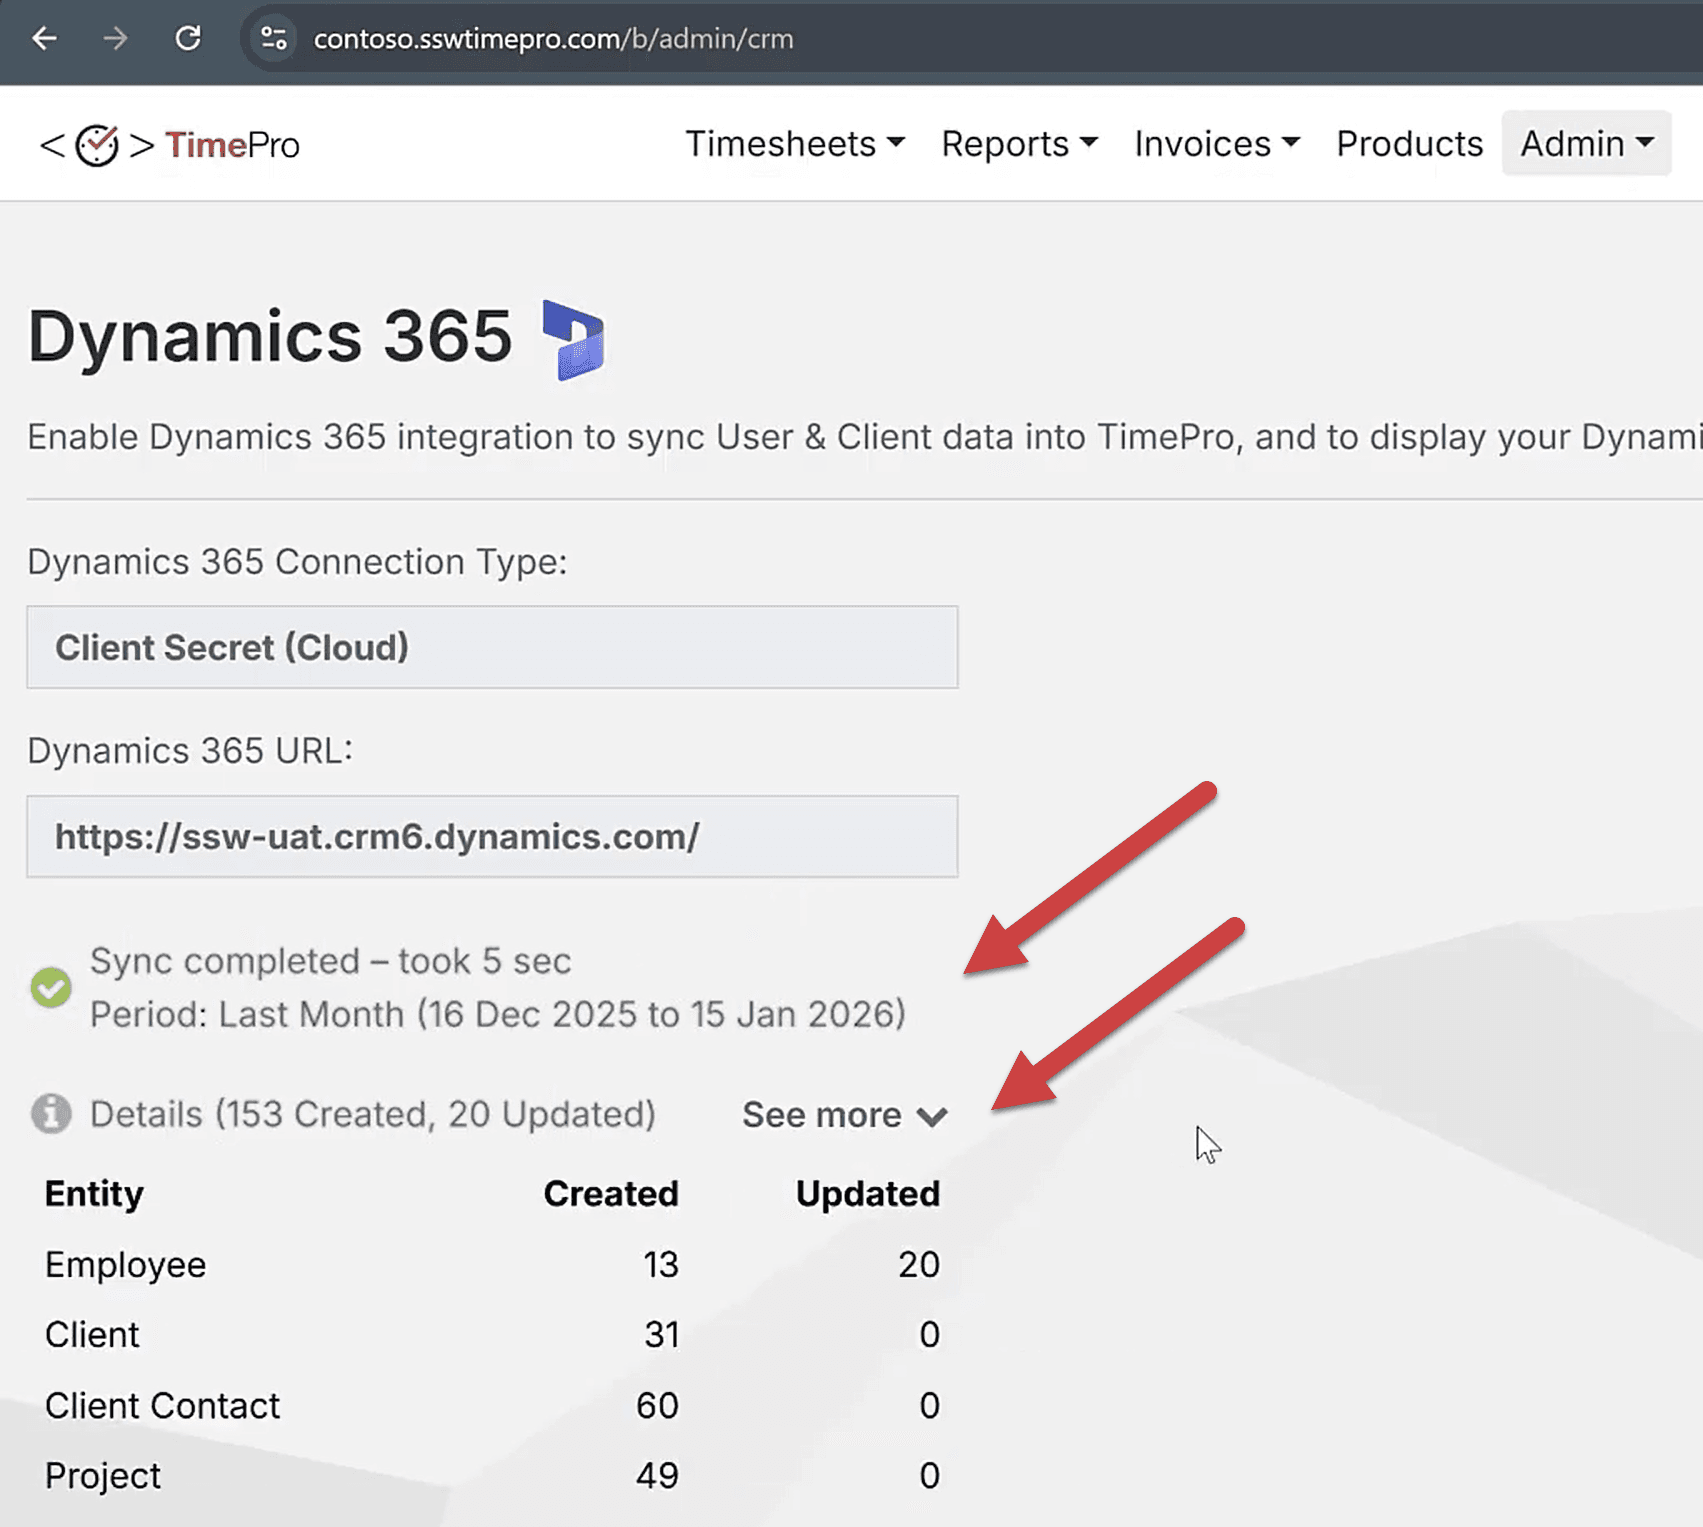Select the Client row label
1703x1527 pixels.
point(92,1335)
